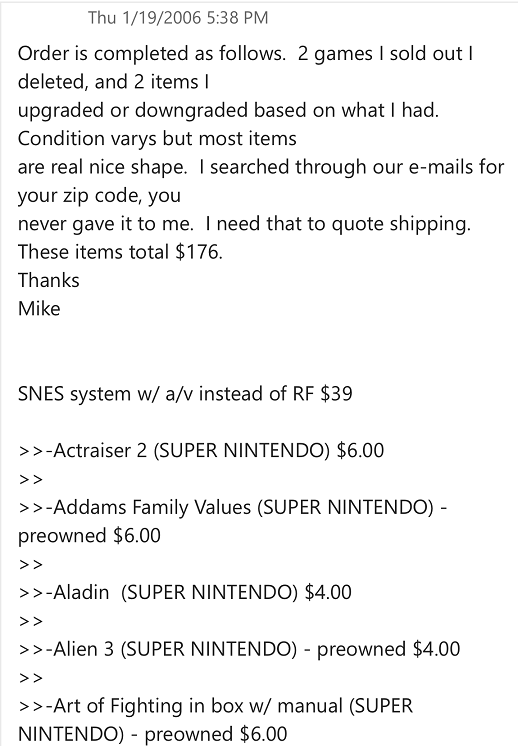Click the 'upgraded or downgraded' sentence
Viewport: 518px width, 746px height.
228,110
